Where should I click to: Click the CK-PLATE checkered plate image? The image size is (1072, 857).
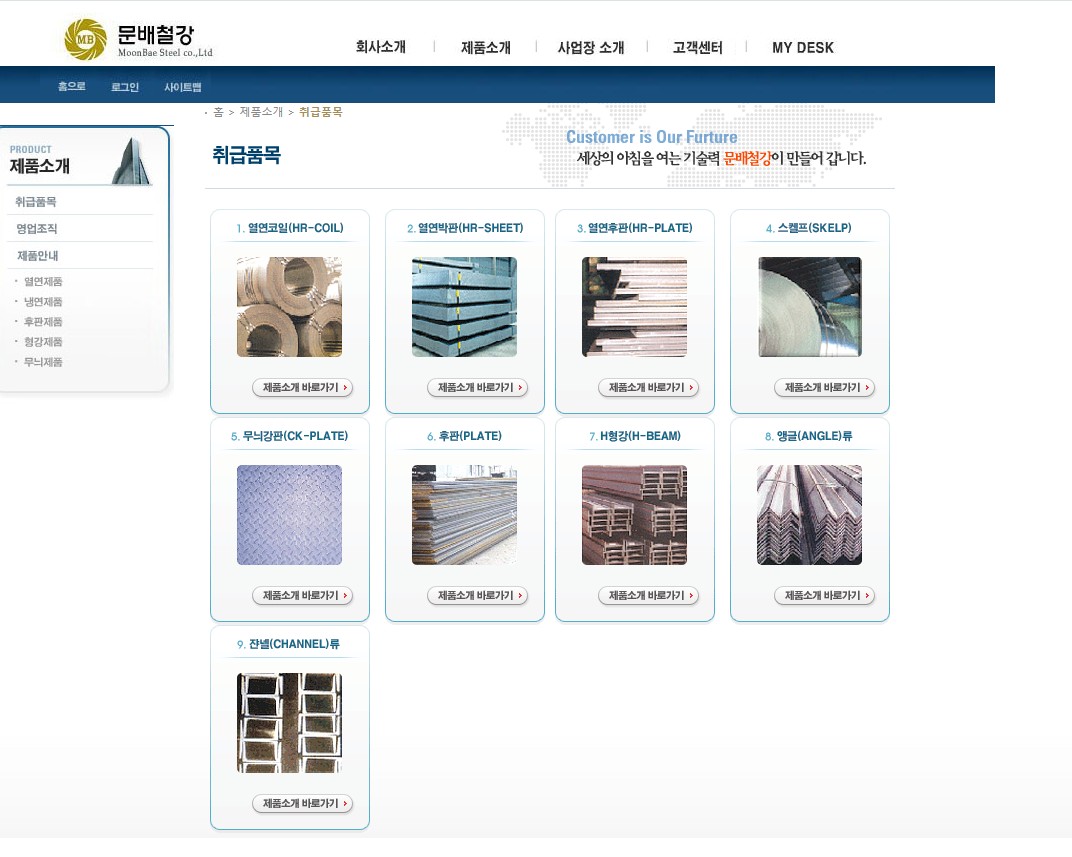click(289, 515)
